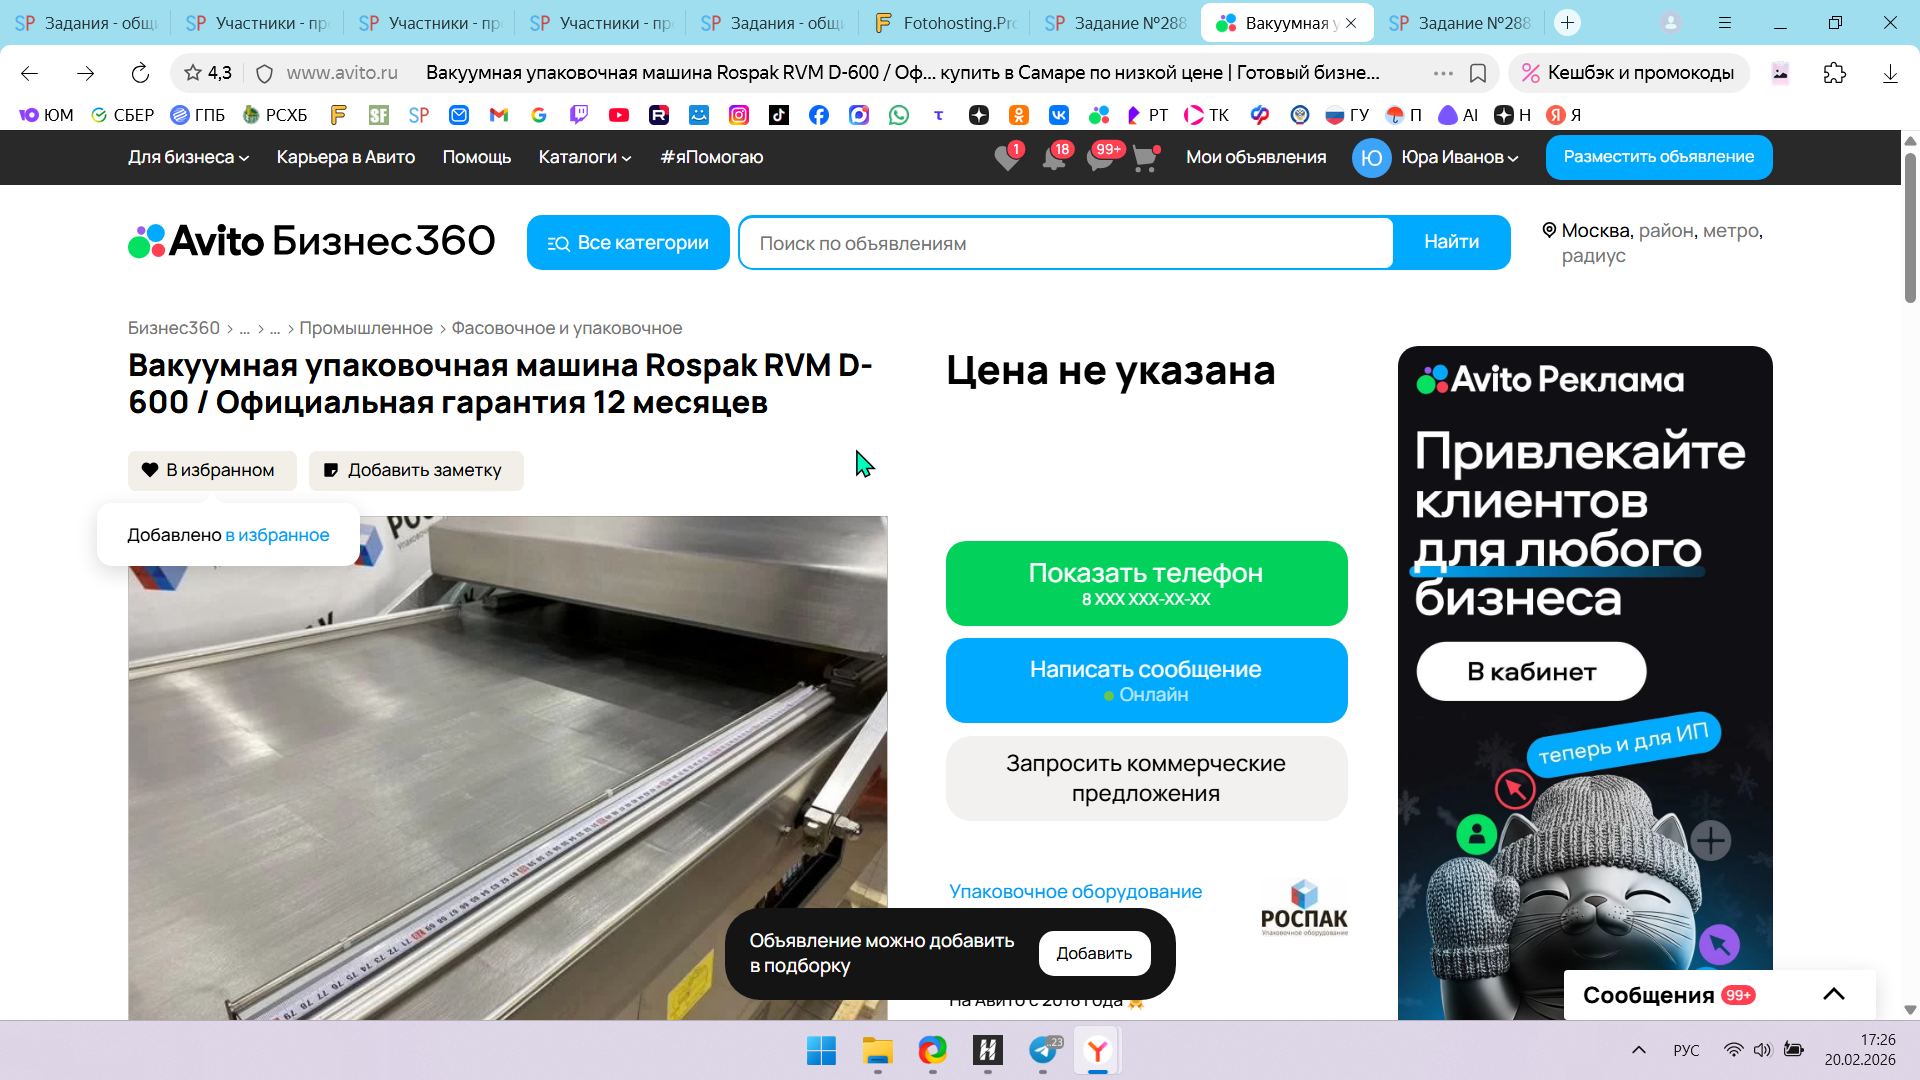The width and height of the screenshot is (1920, 1080).
Task: Open Telegram from the Windows taskbar
Action: [x=1043, y=1050]
